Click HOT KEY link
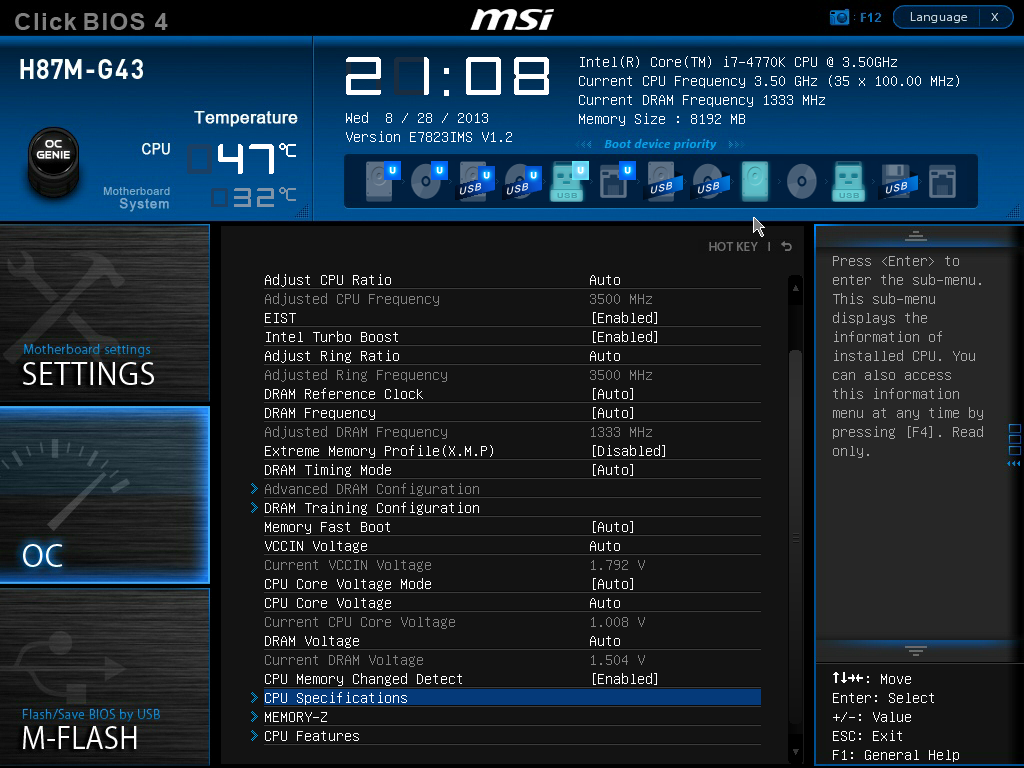Screen dimensions: 1024x768 pyautogui.click(x=733, y=247)
